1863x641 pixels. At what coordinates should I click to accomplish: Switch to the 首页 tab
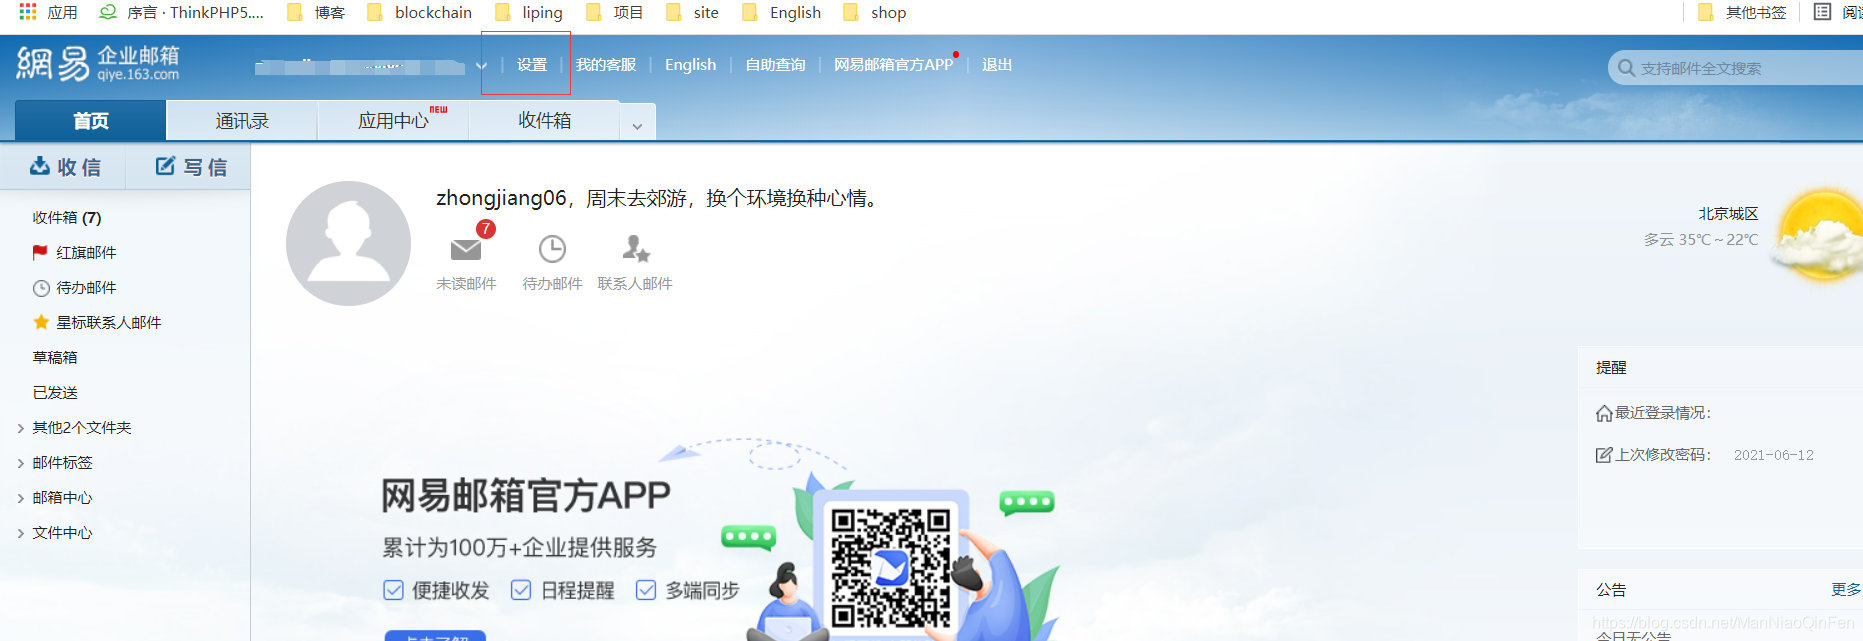tap(90, 121)
